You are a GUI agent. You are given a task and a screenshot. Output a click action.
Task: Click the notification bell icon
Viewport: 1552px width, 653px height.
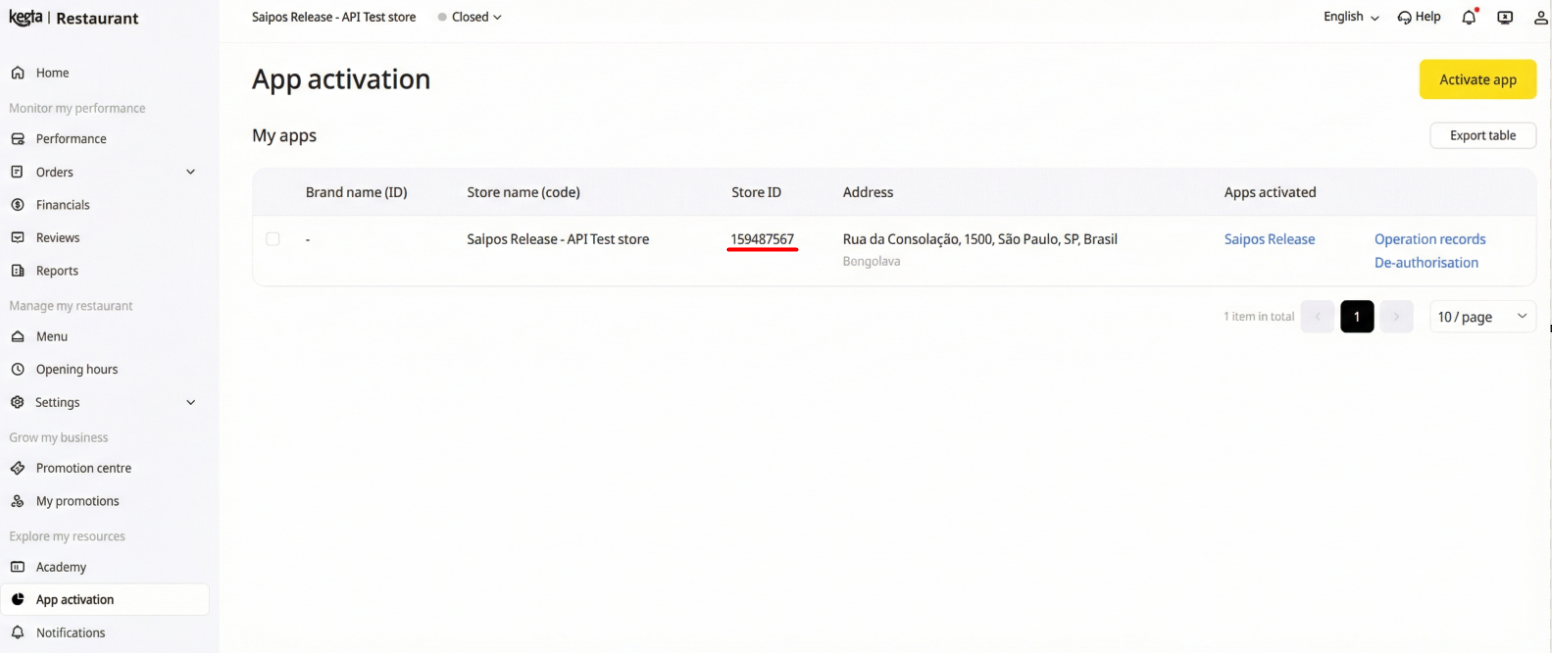(1468, 17)
